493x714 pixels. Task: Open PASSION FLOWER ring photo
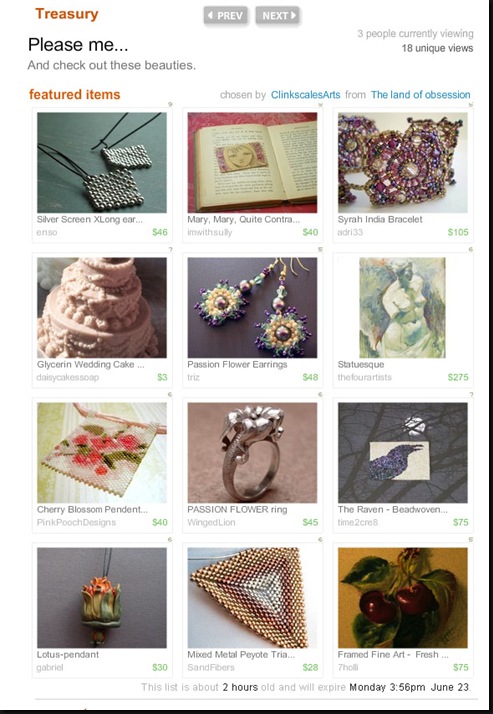[252, 453]
